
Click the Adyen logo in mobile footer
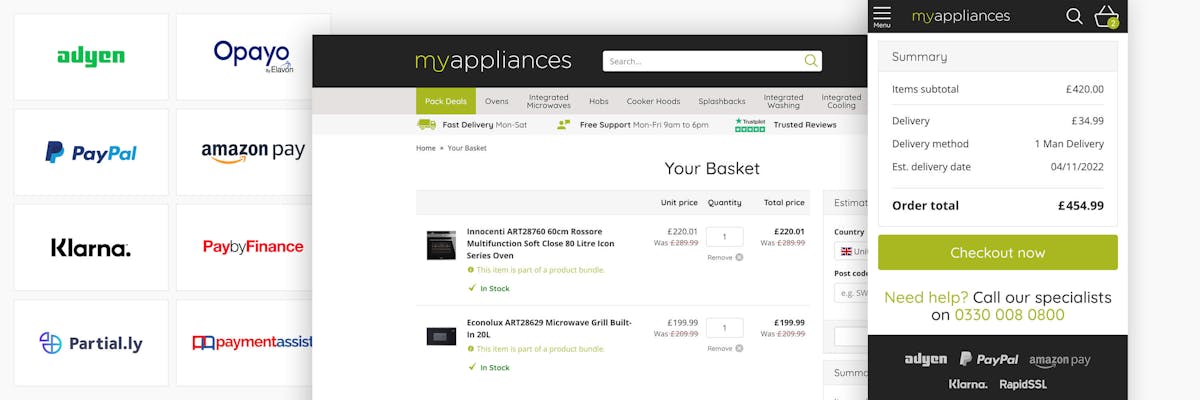pos(926,359)
